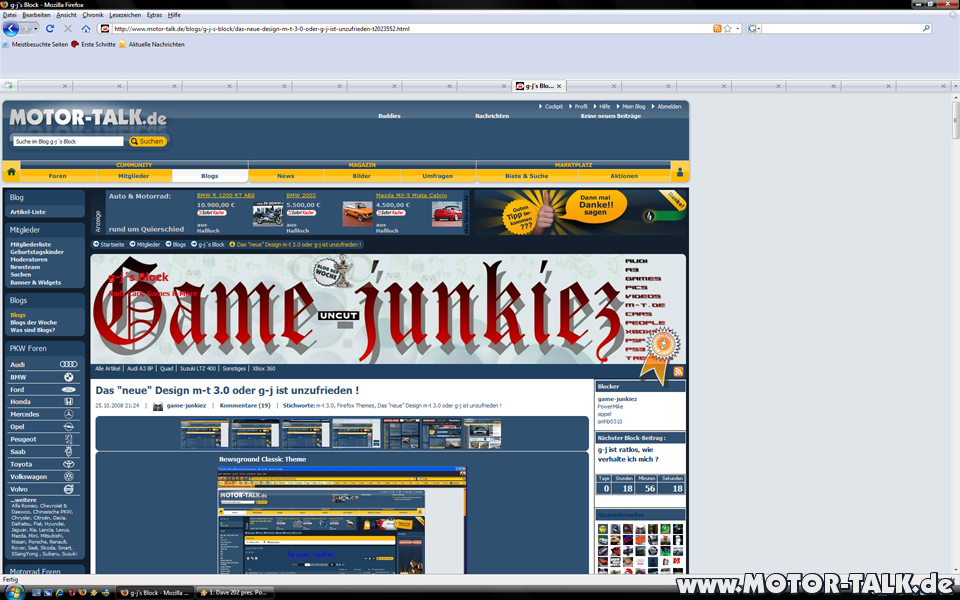Open the search engine selector dropdown

point(753,28)
